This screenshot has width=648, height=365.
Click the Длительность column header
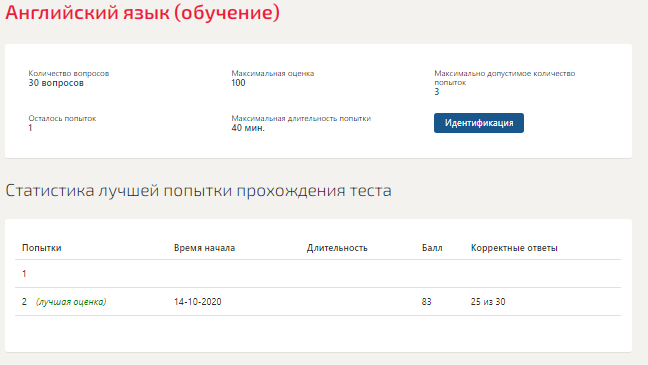[337, 248]
